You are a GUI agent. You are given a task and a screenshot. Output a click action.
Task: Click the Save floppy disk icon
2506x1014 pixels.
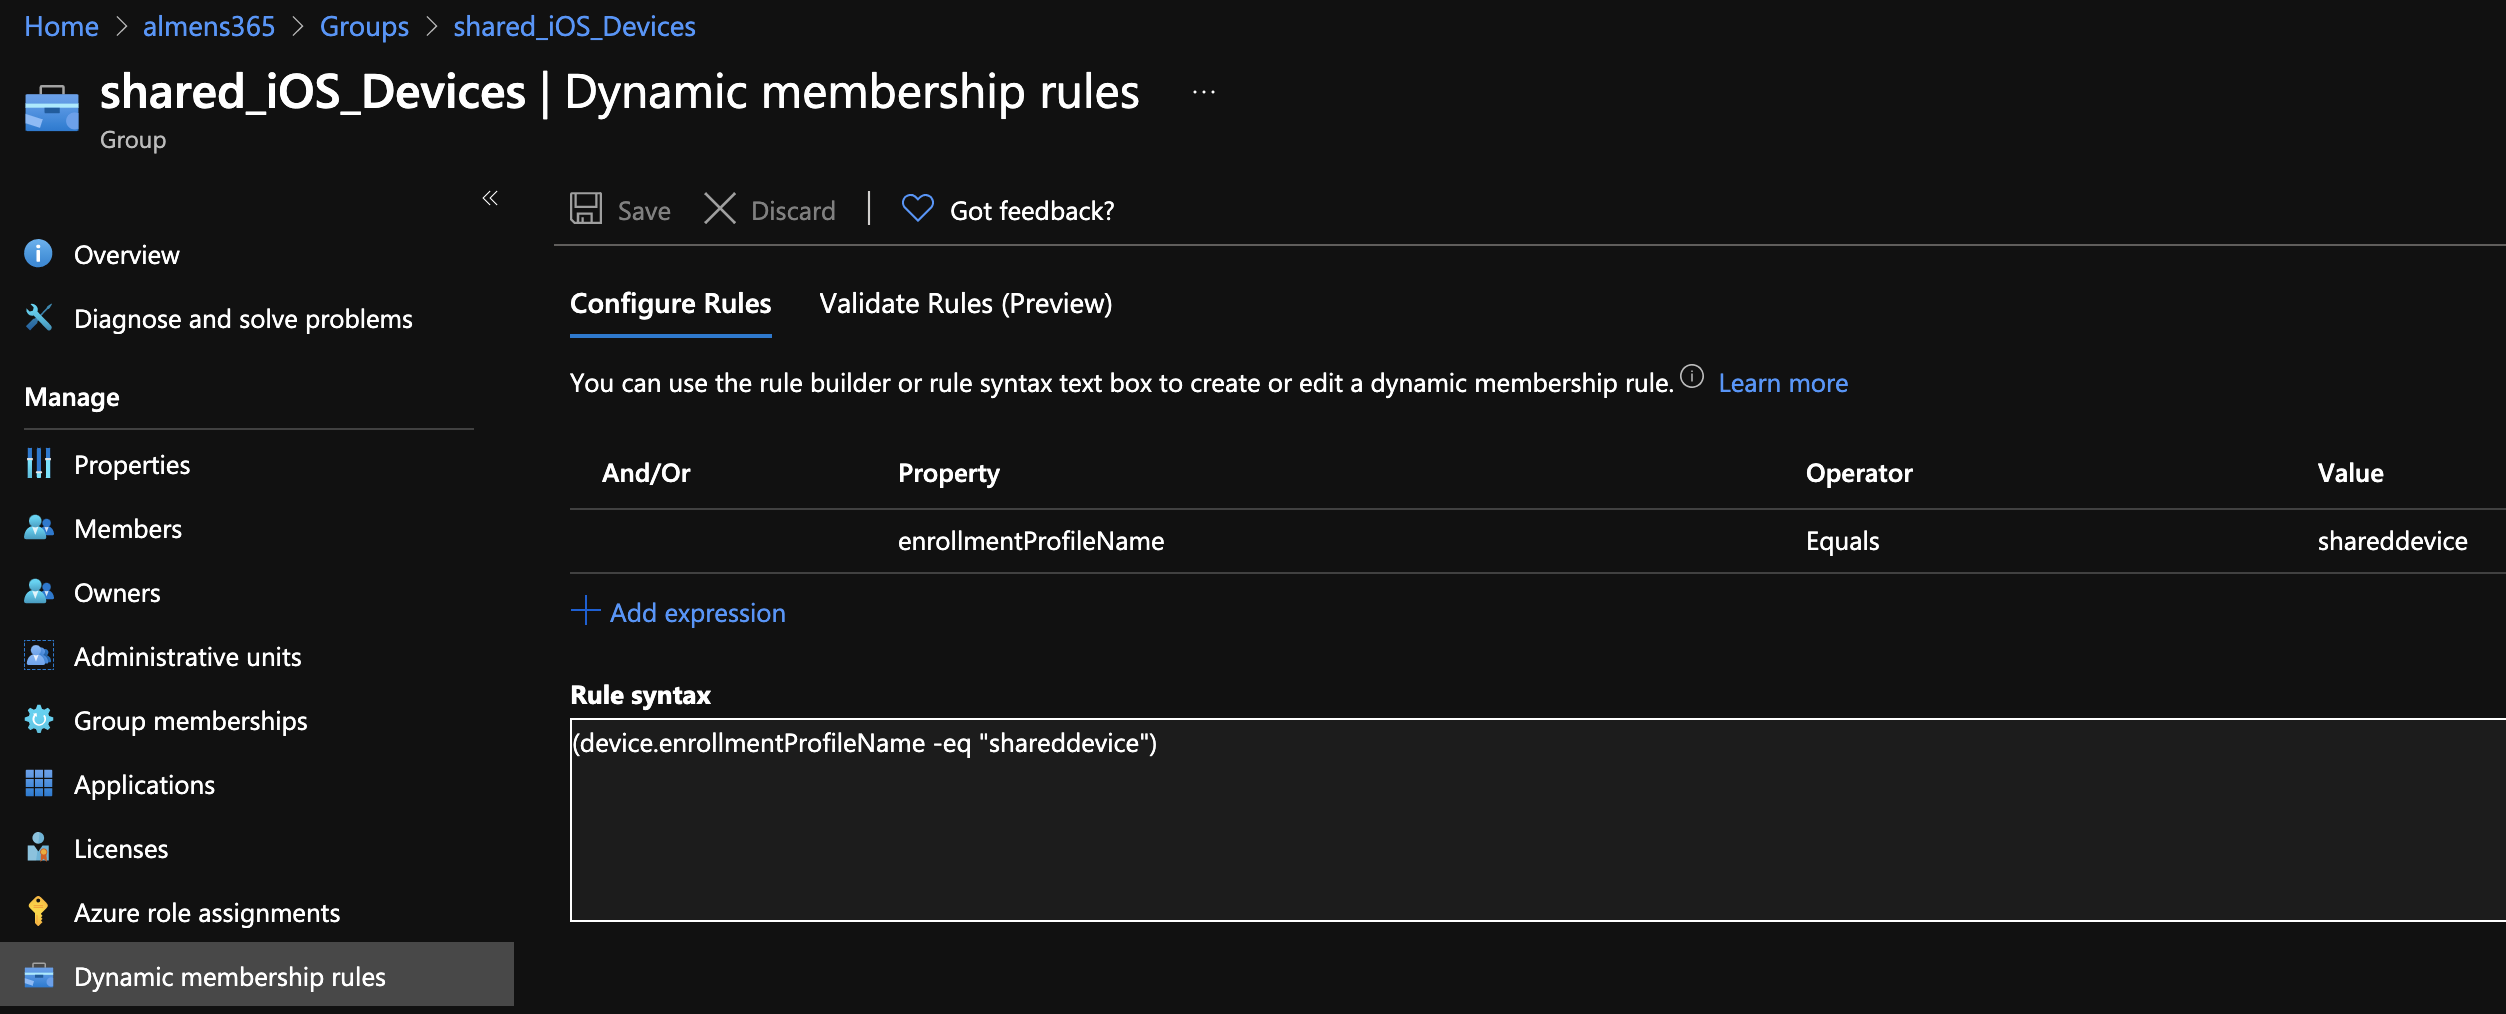pos(586,209)
